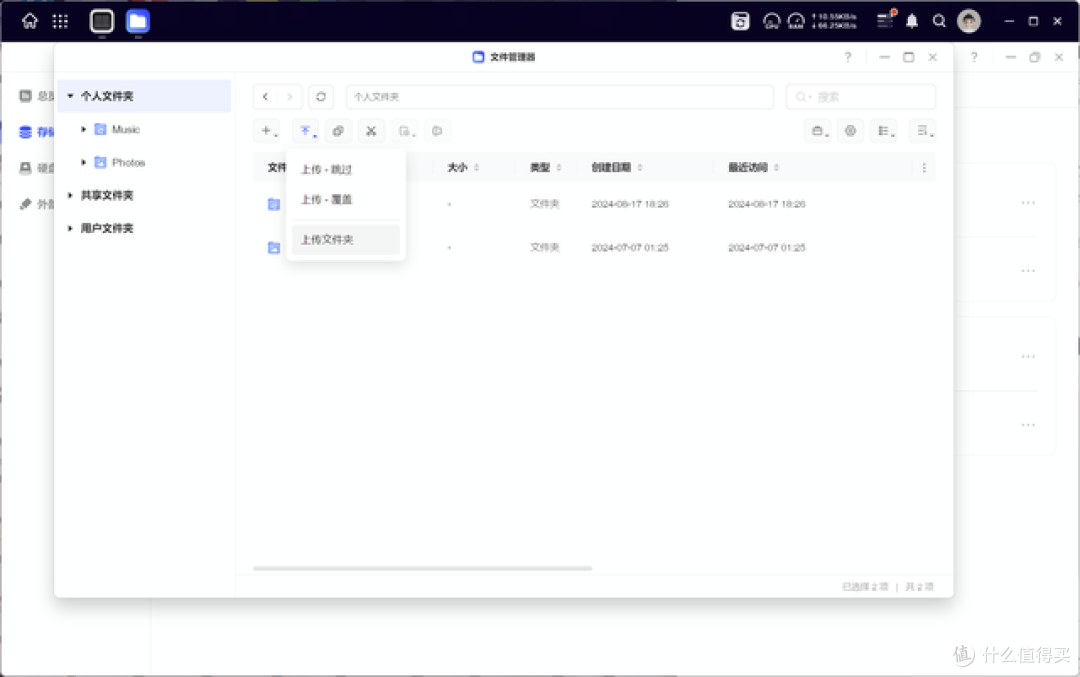Switch to the dark square app in top bar

coord(102,21)
